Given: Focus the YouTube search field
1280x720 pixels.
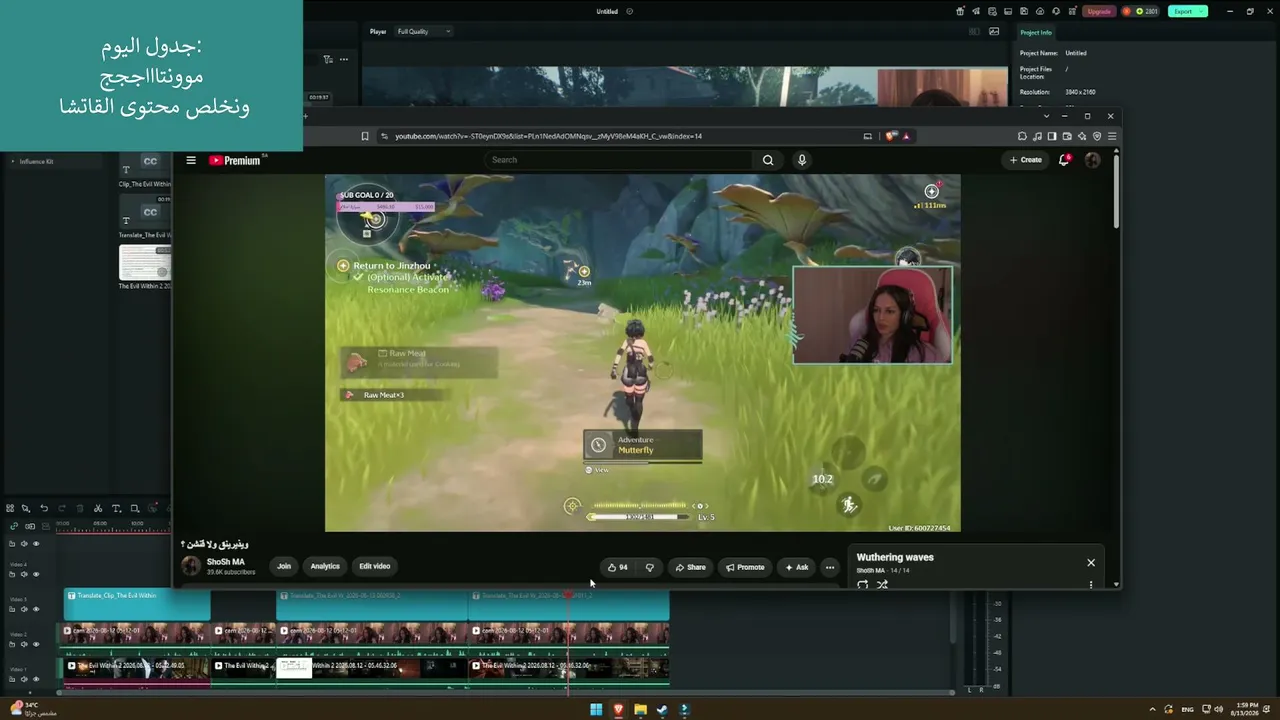Looking at the screenshot, I should pyautogui.click(x=618, y=160).
